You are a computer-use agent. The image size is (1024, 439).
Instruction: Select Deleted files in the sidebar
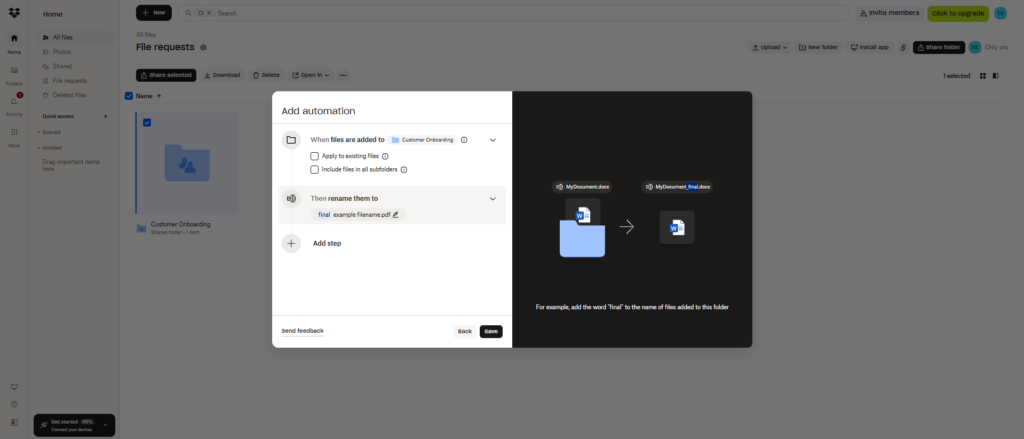coord(69,95)
